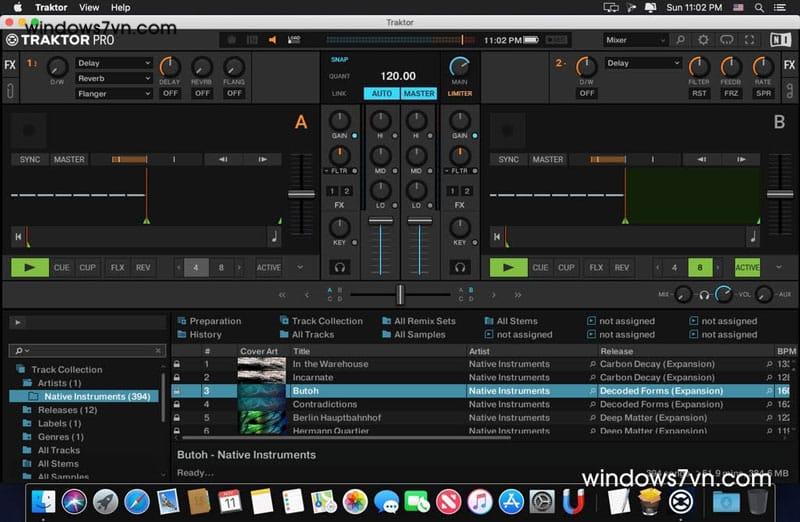Launch the App Store from Dock
800x522 pixels.
pyautogui.click(x=511, y=502)
